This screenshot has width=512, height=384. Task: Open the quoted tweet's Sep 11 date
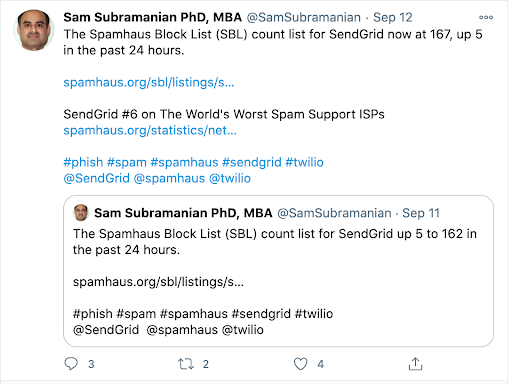coord(421,213)
